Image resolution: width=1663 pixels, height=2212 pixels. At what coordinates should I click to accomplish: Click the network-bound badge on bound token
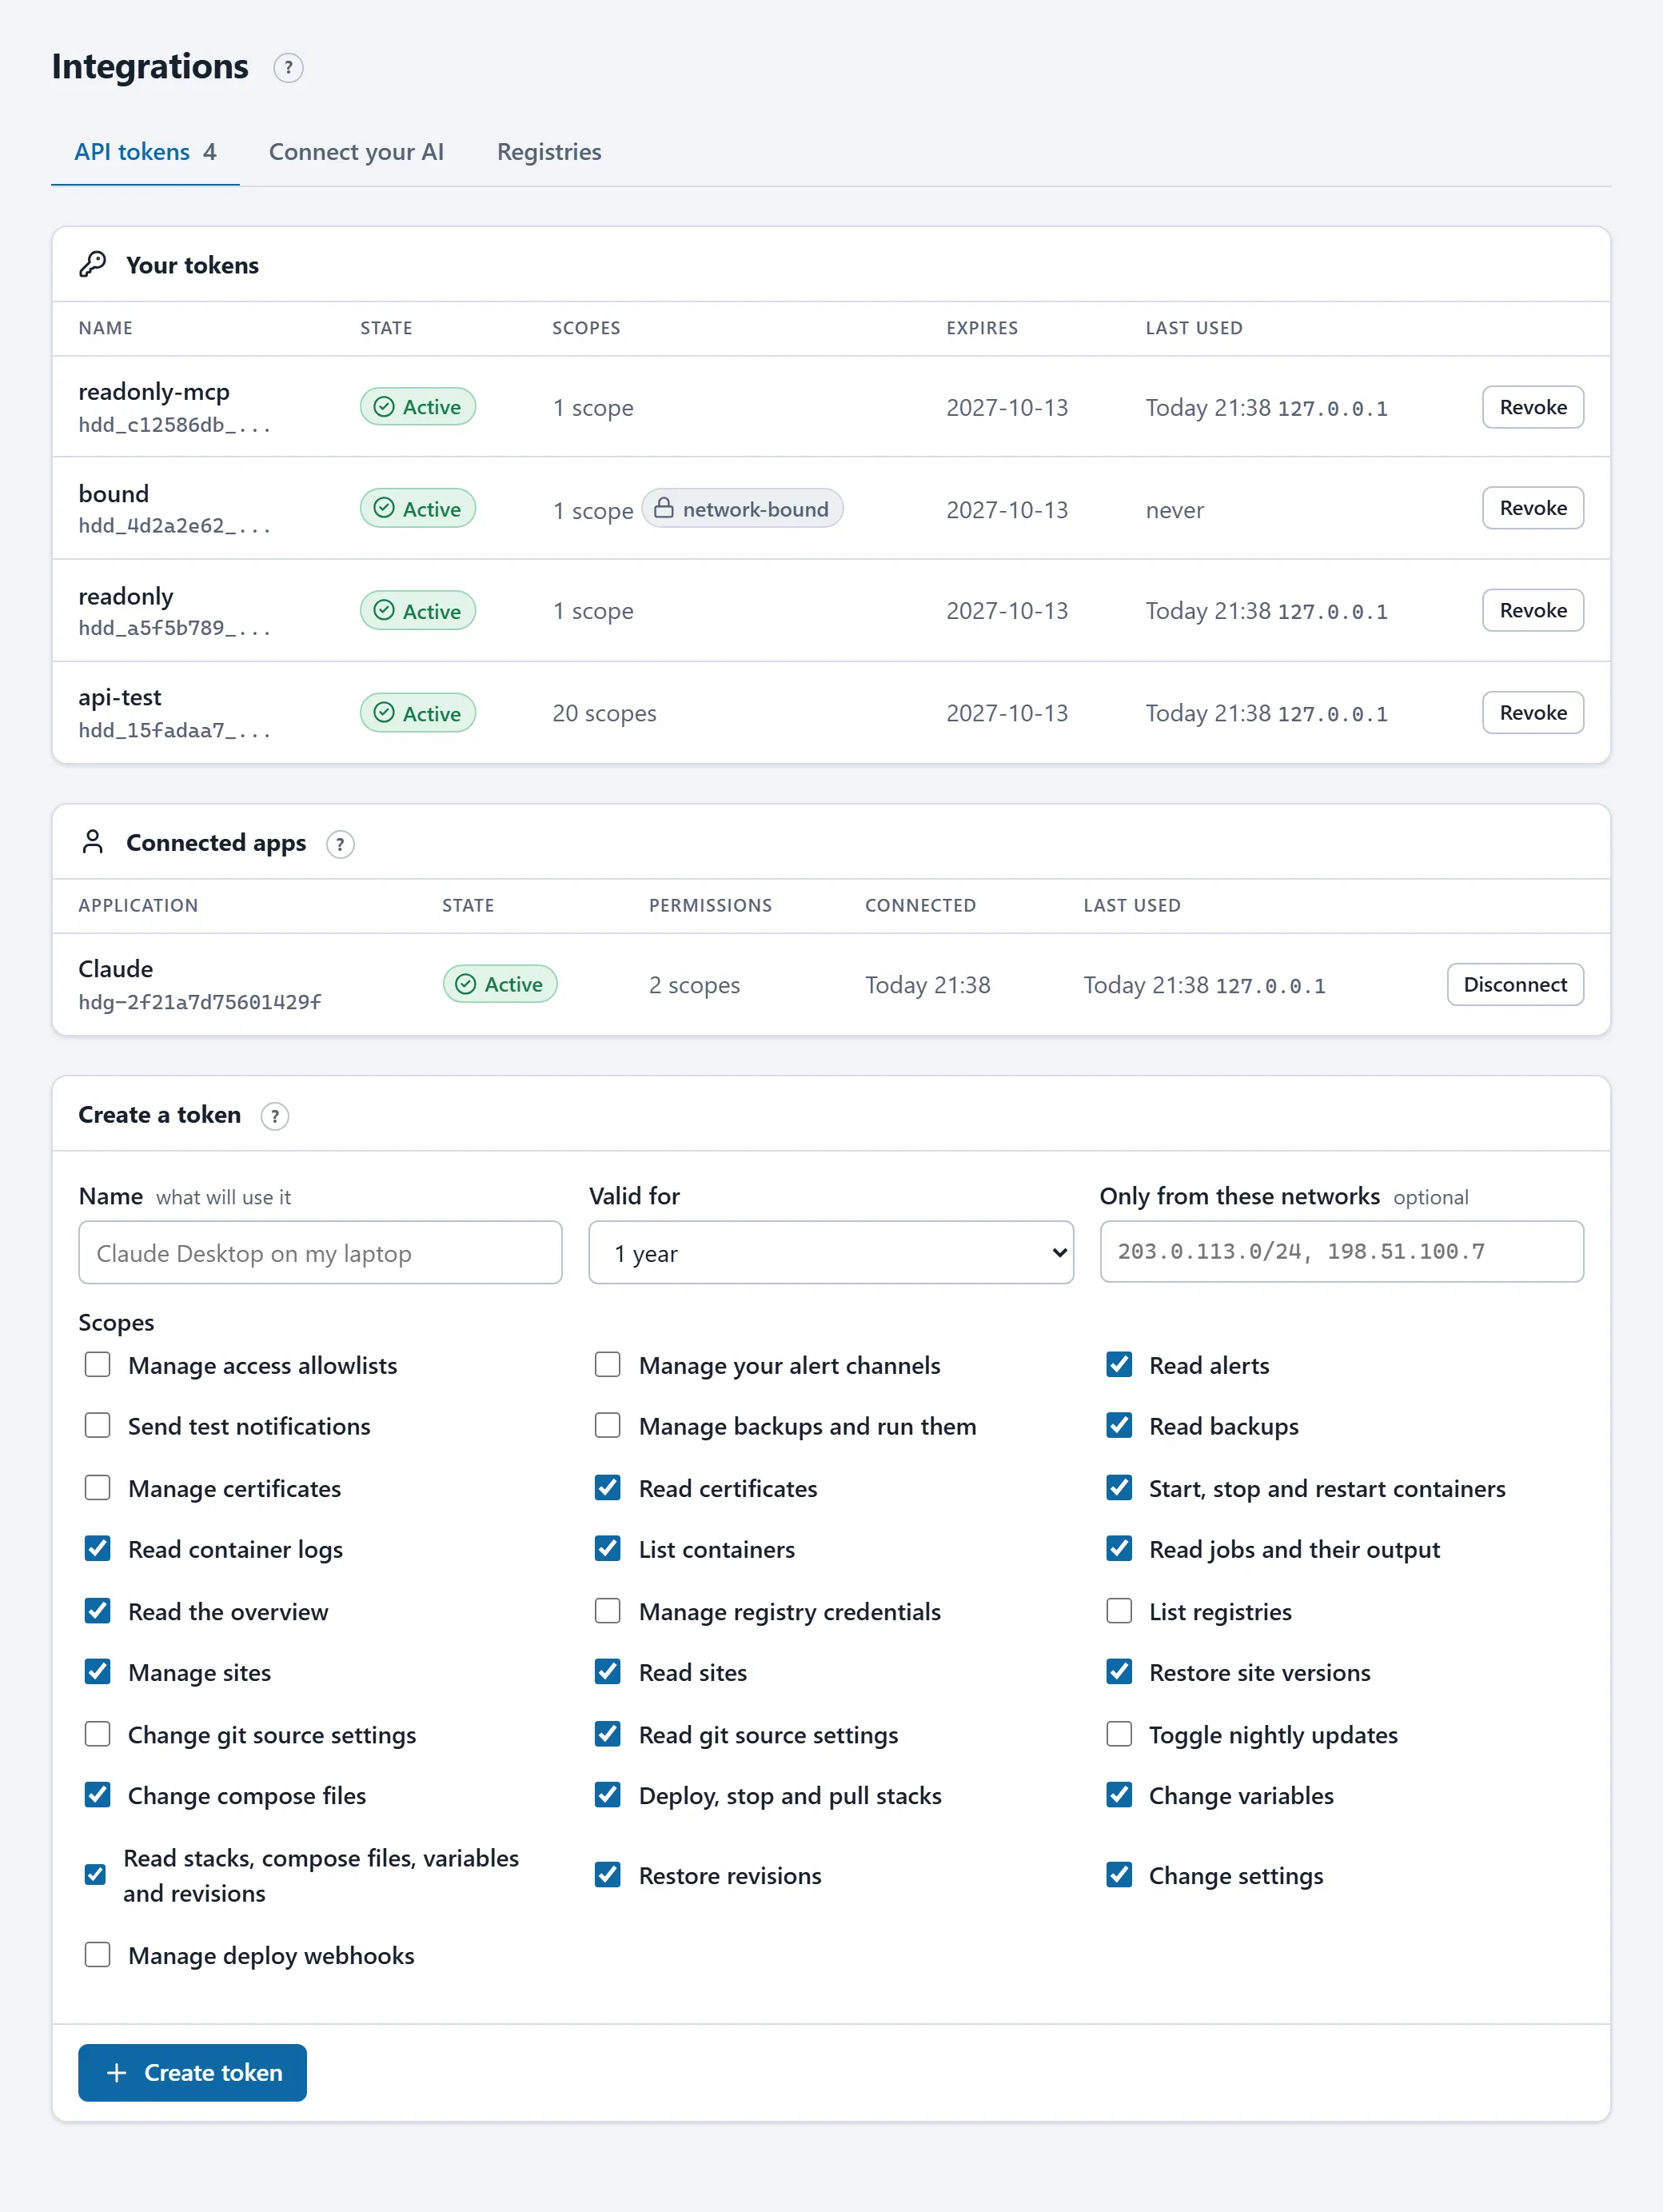[742, 508]
